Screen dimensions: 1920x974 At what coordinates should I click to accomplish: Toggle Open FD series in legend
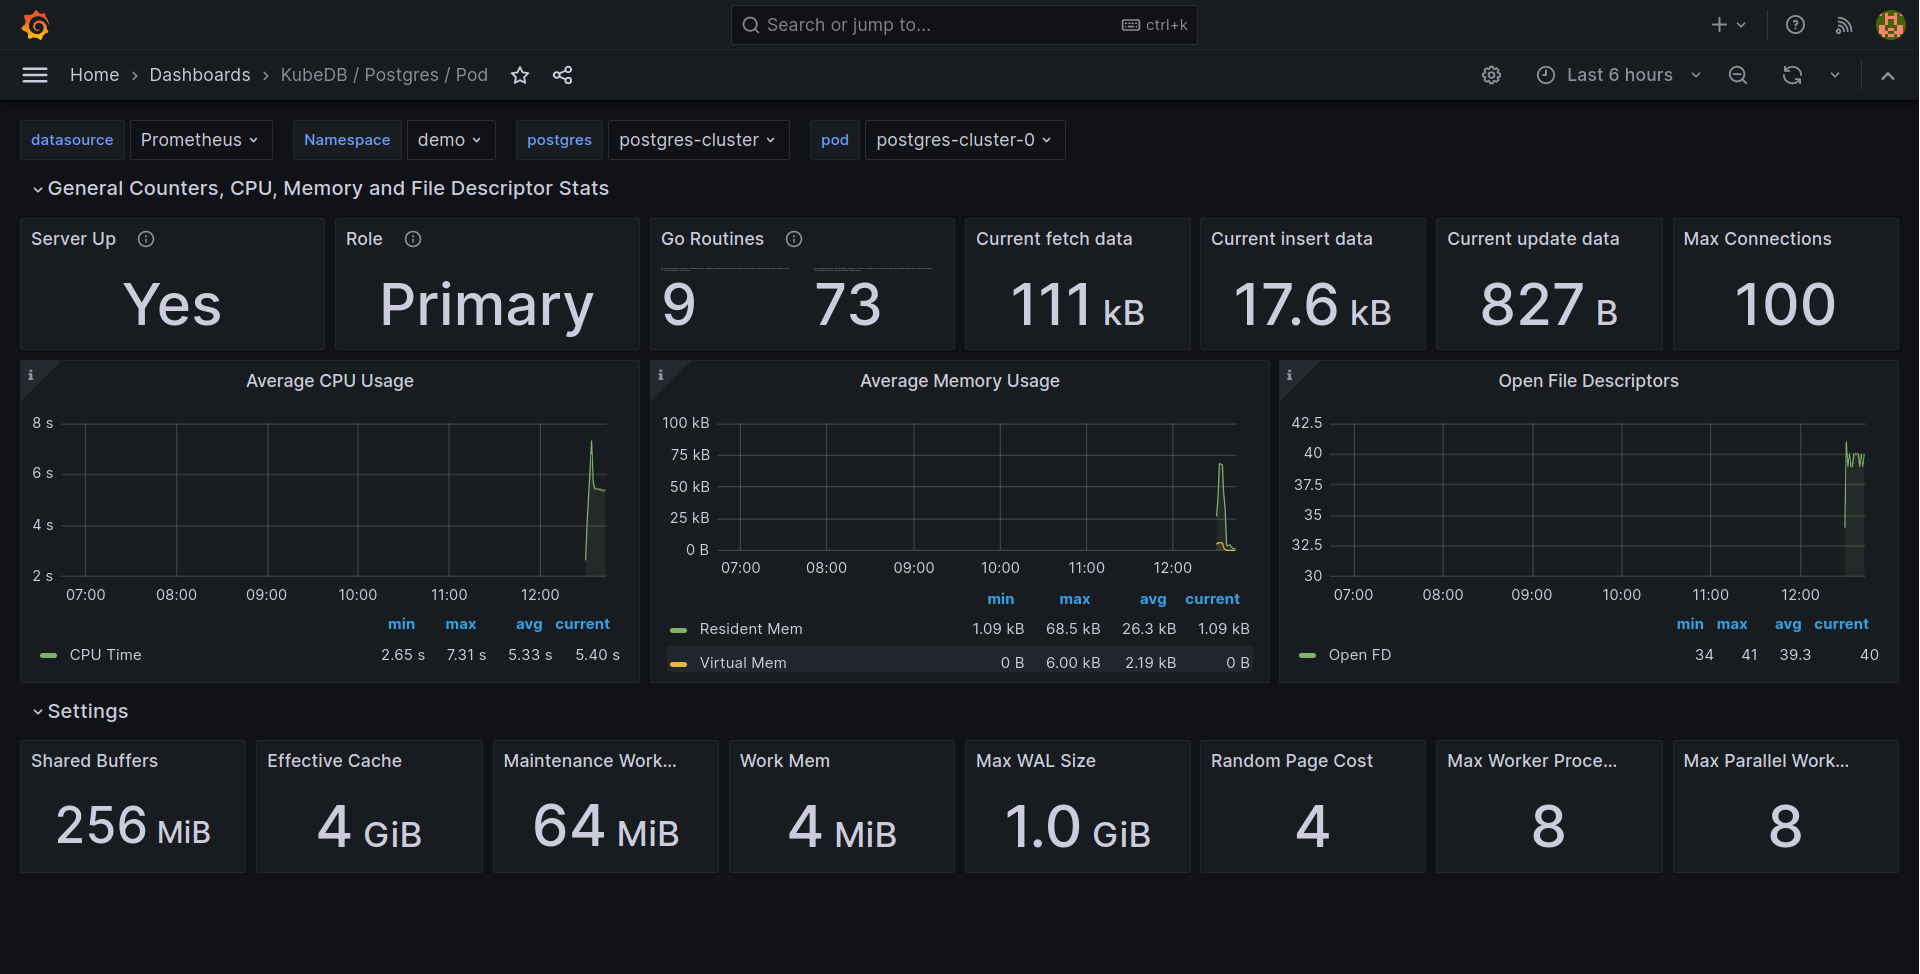[x=1359, y=655]
